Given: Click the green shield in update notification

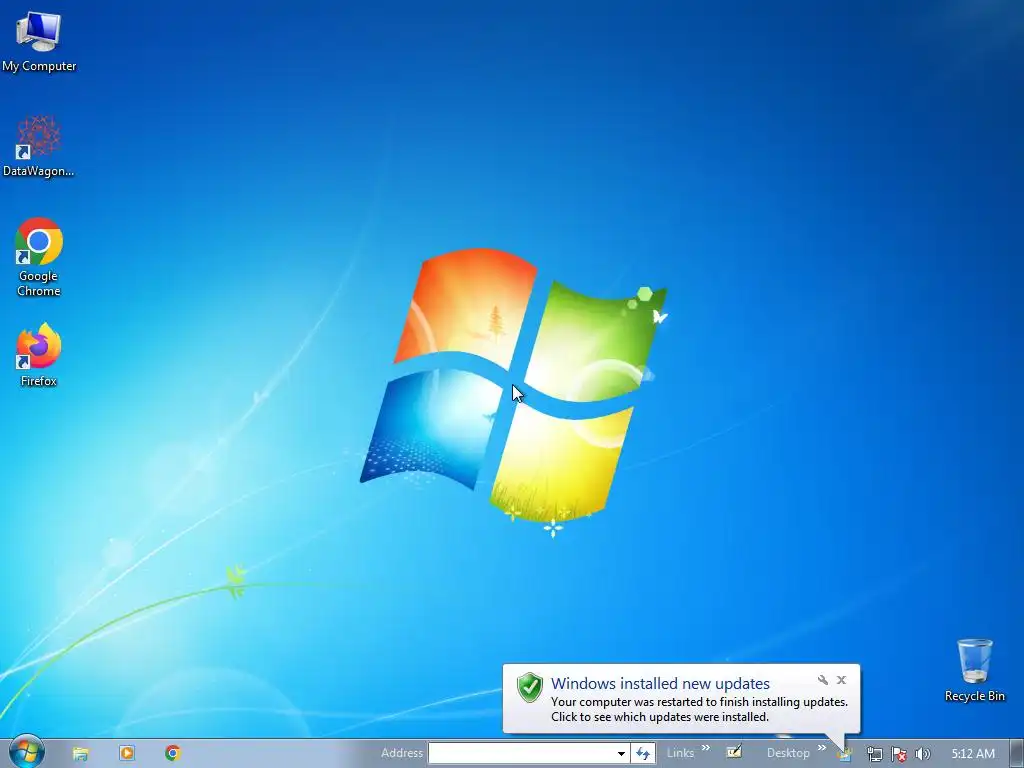Looking at the screenshot, I should coord(530,688).
